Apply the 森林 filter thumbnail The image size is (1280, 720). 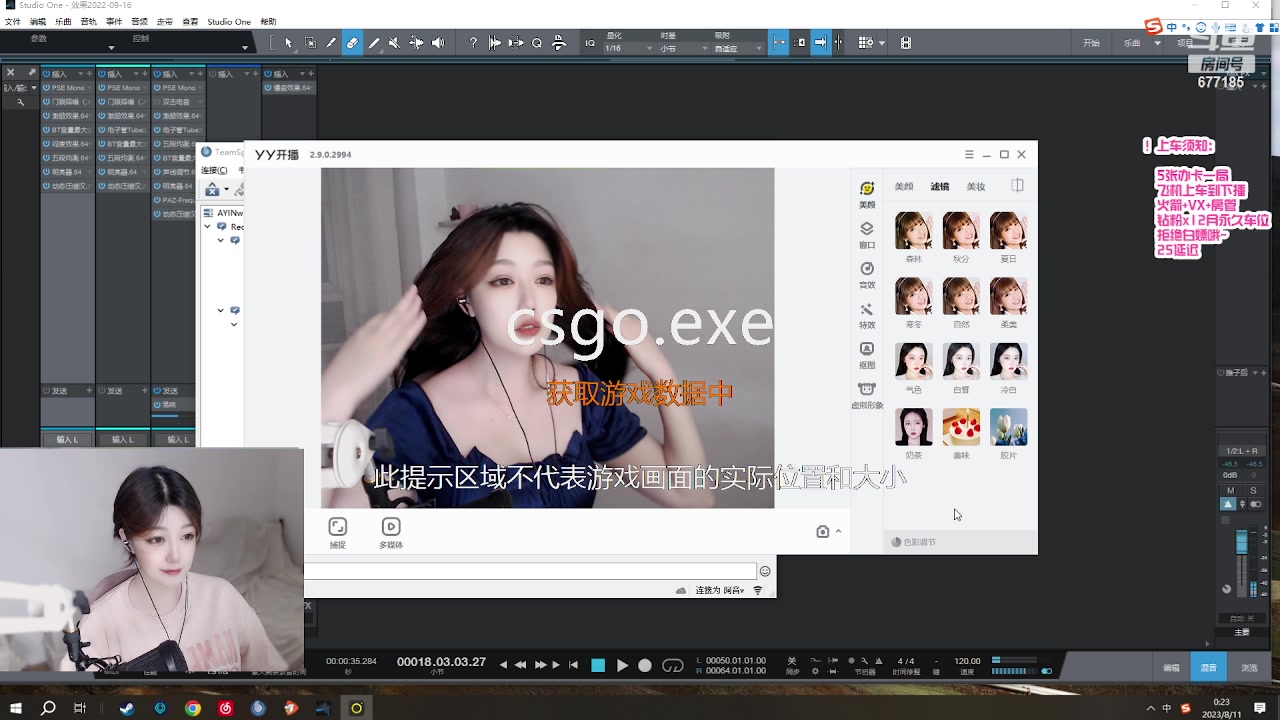coord(913,231)
